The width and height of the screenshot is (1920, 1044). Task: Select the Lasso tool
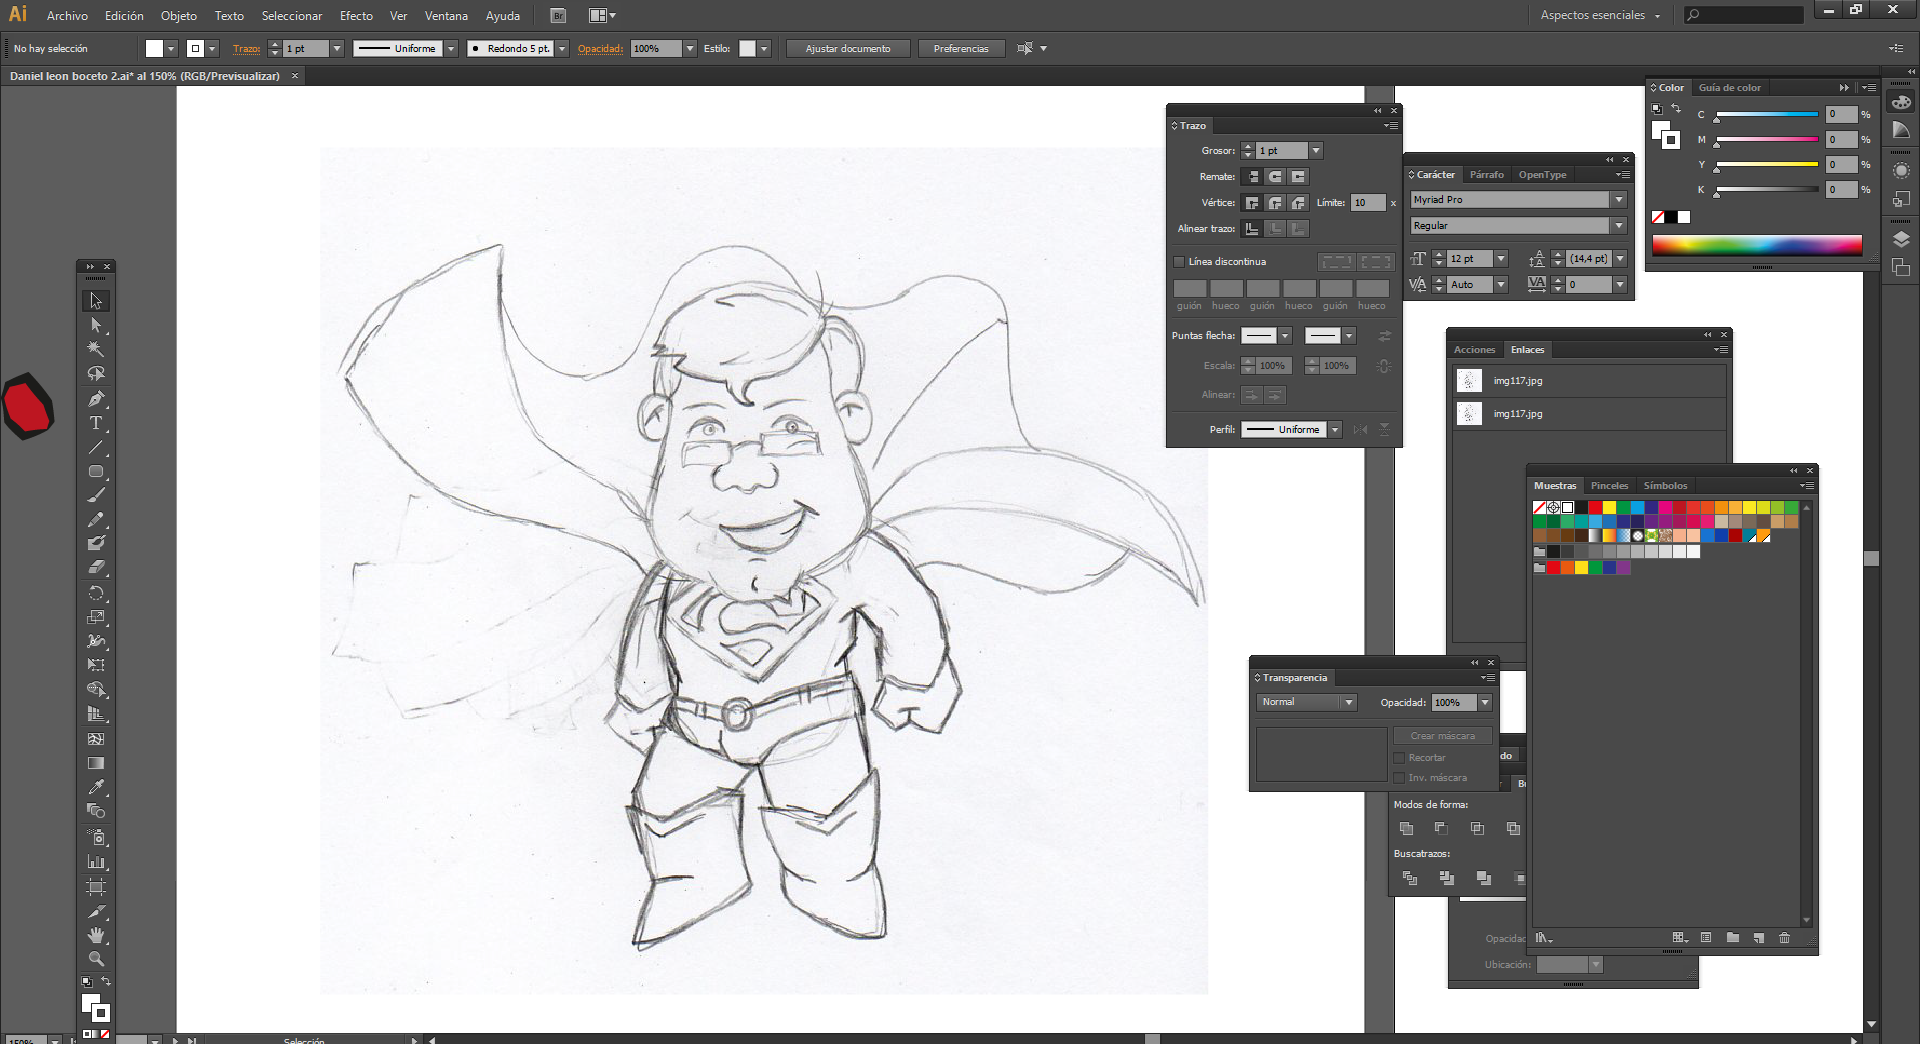(96, 374)
